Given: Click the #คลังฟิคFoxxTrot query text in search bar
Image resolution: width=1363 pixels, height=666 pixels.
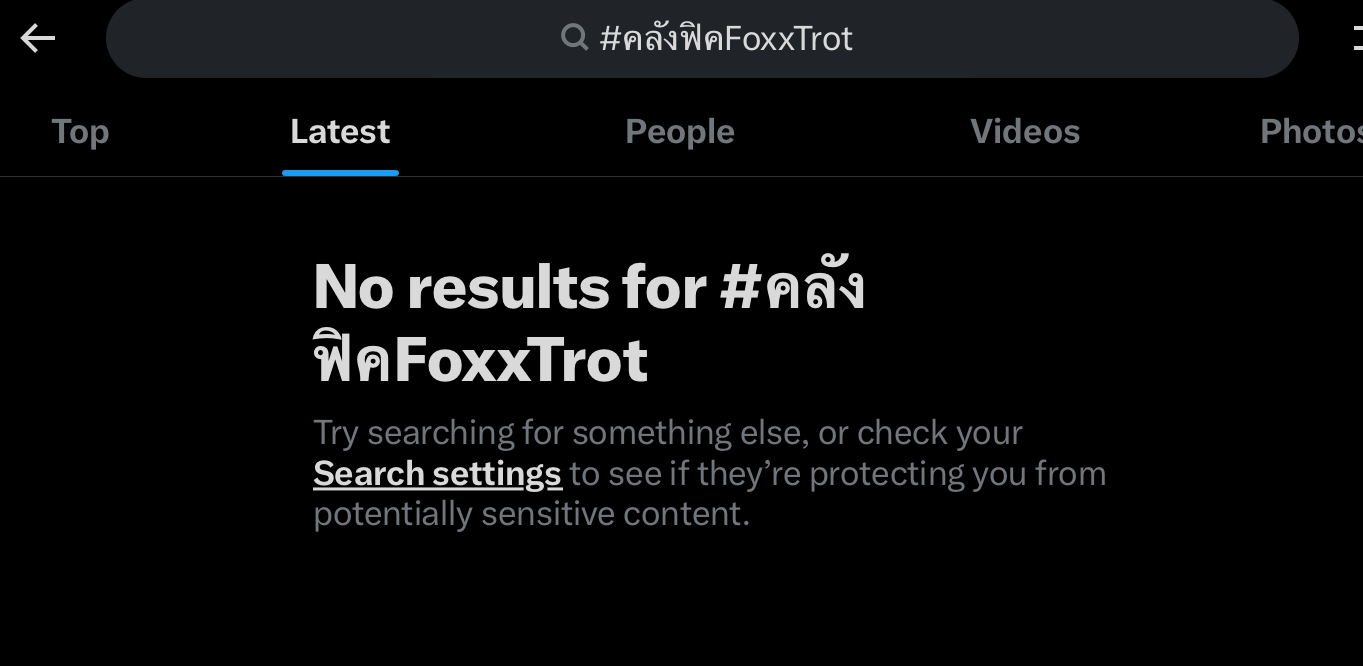Looking at the screenshot, I should 726,39.
